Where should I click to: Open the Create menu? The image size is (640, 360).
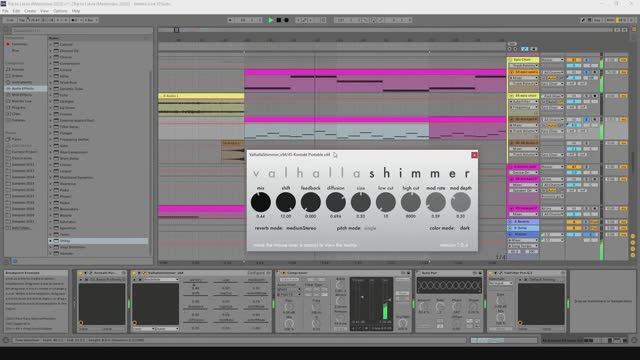[x=30, y=11]
